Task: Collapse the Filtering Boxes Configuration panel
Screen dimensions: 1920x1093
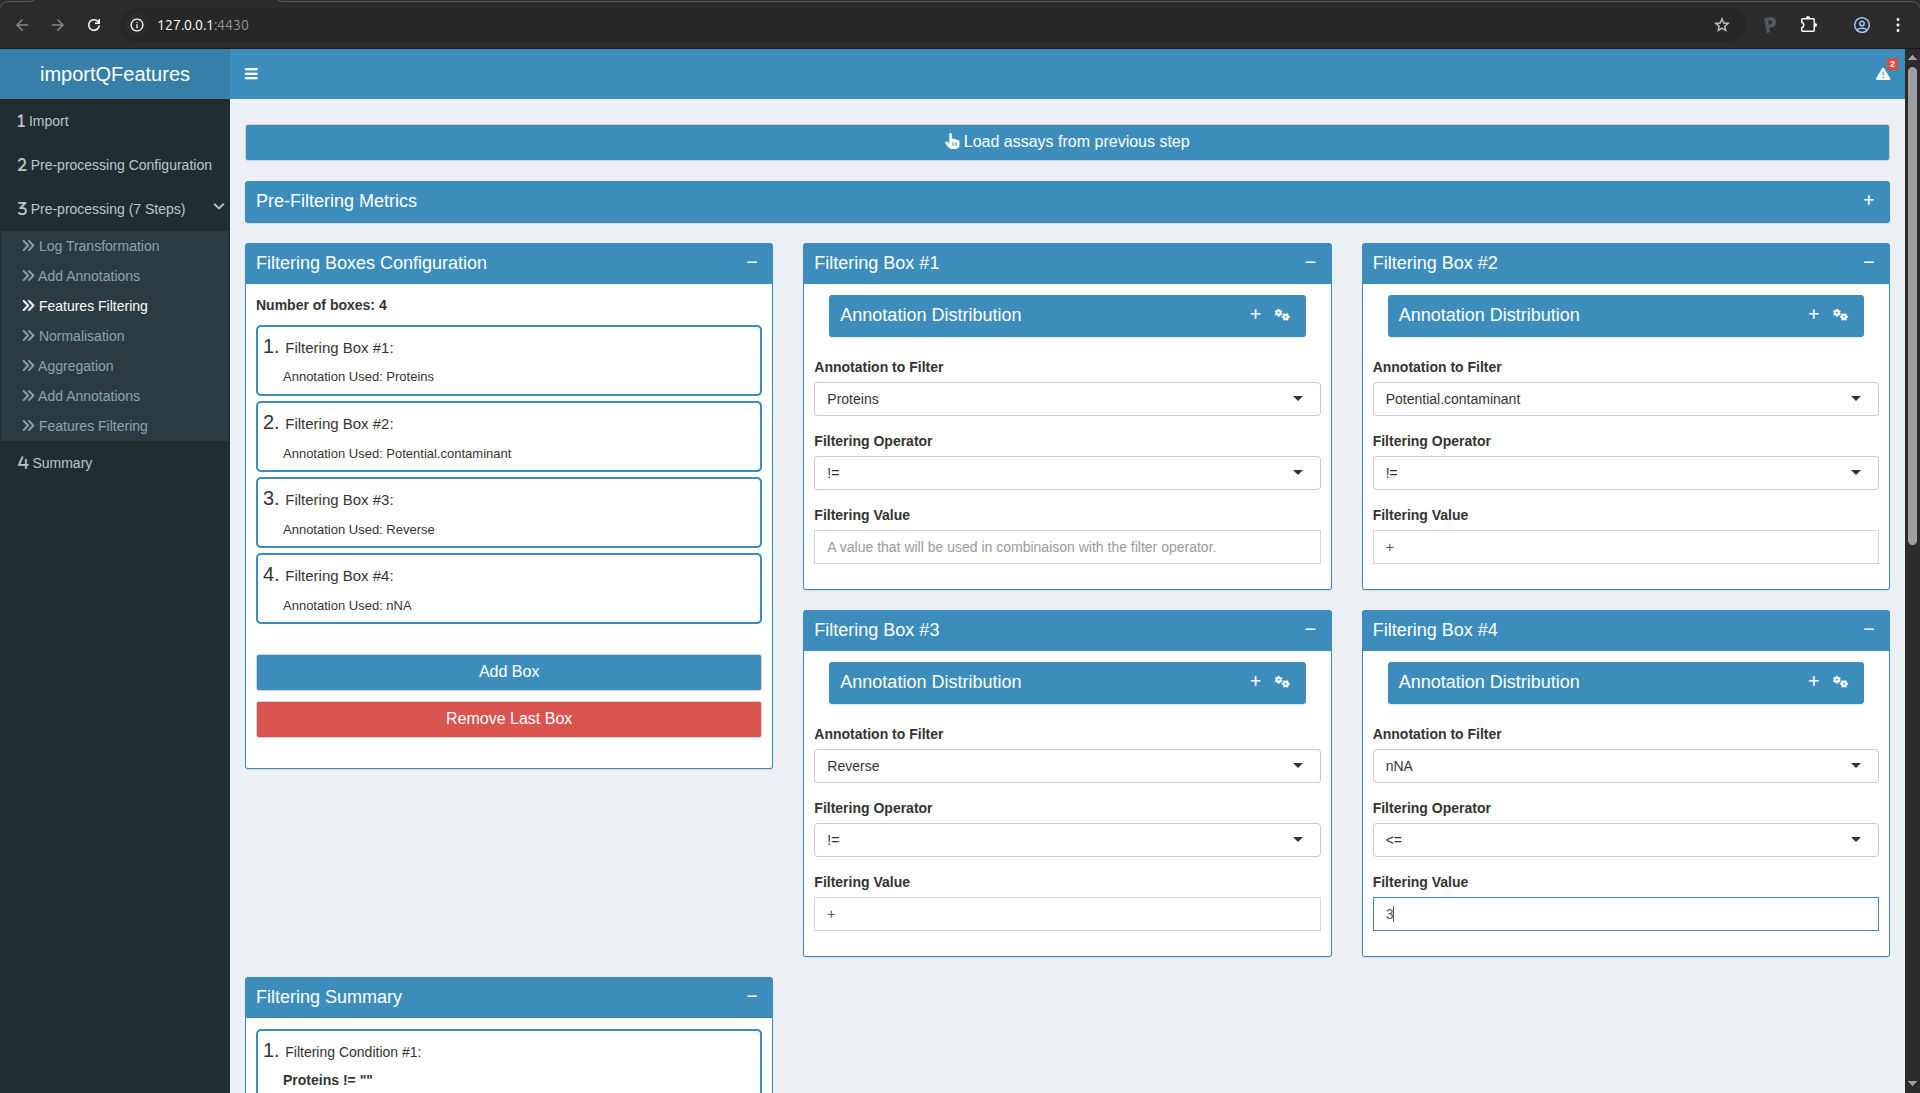Action: [x=752, y=263]
